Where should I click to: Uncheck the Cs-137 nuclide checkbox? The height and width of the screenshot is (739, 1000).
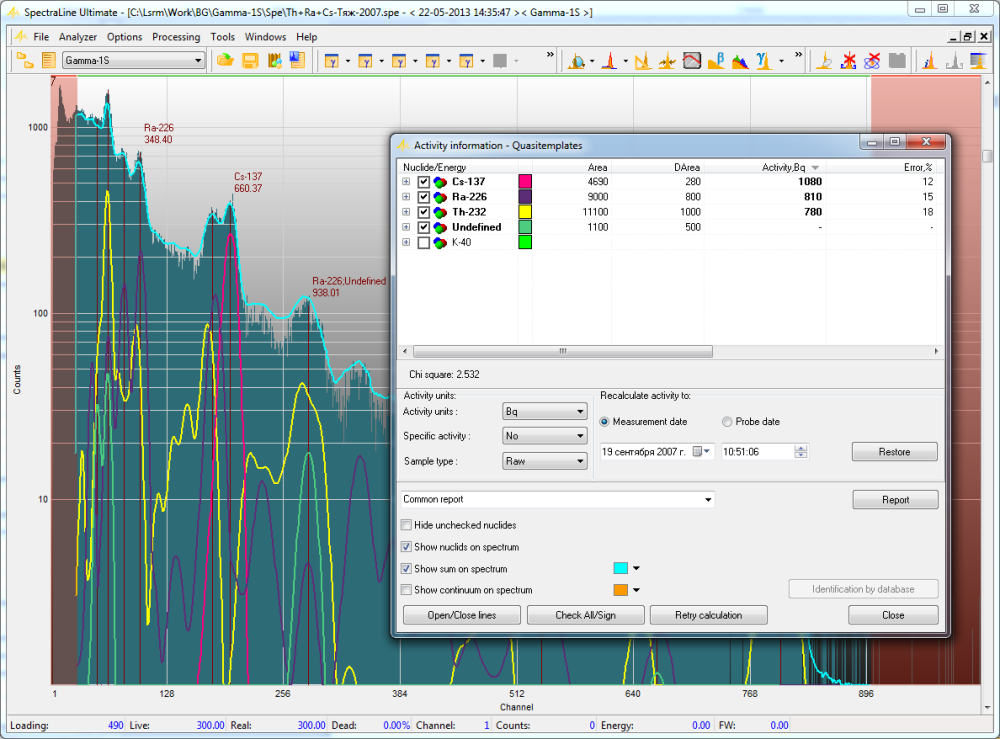(423, 182)
